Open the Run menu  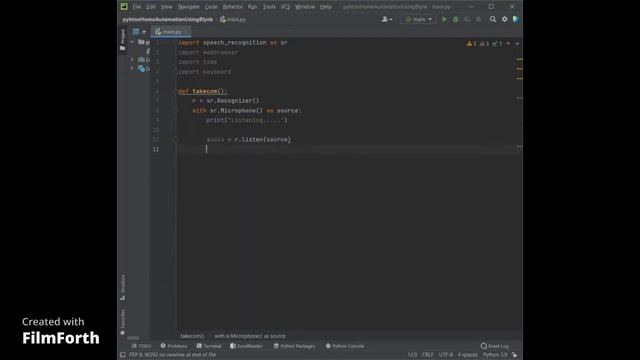[252, 7]
